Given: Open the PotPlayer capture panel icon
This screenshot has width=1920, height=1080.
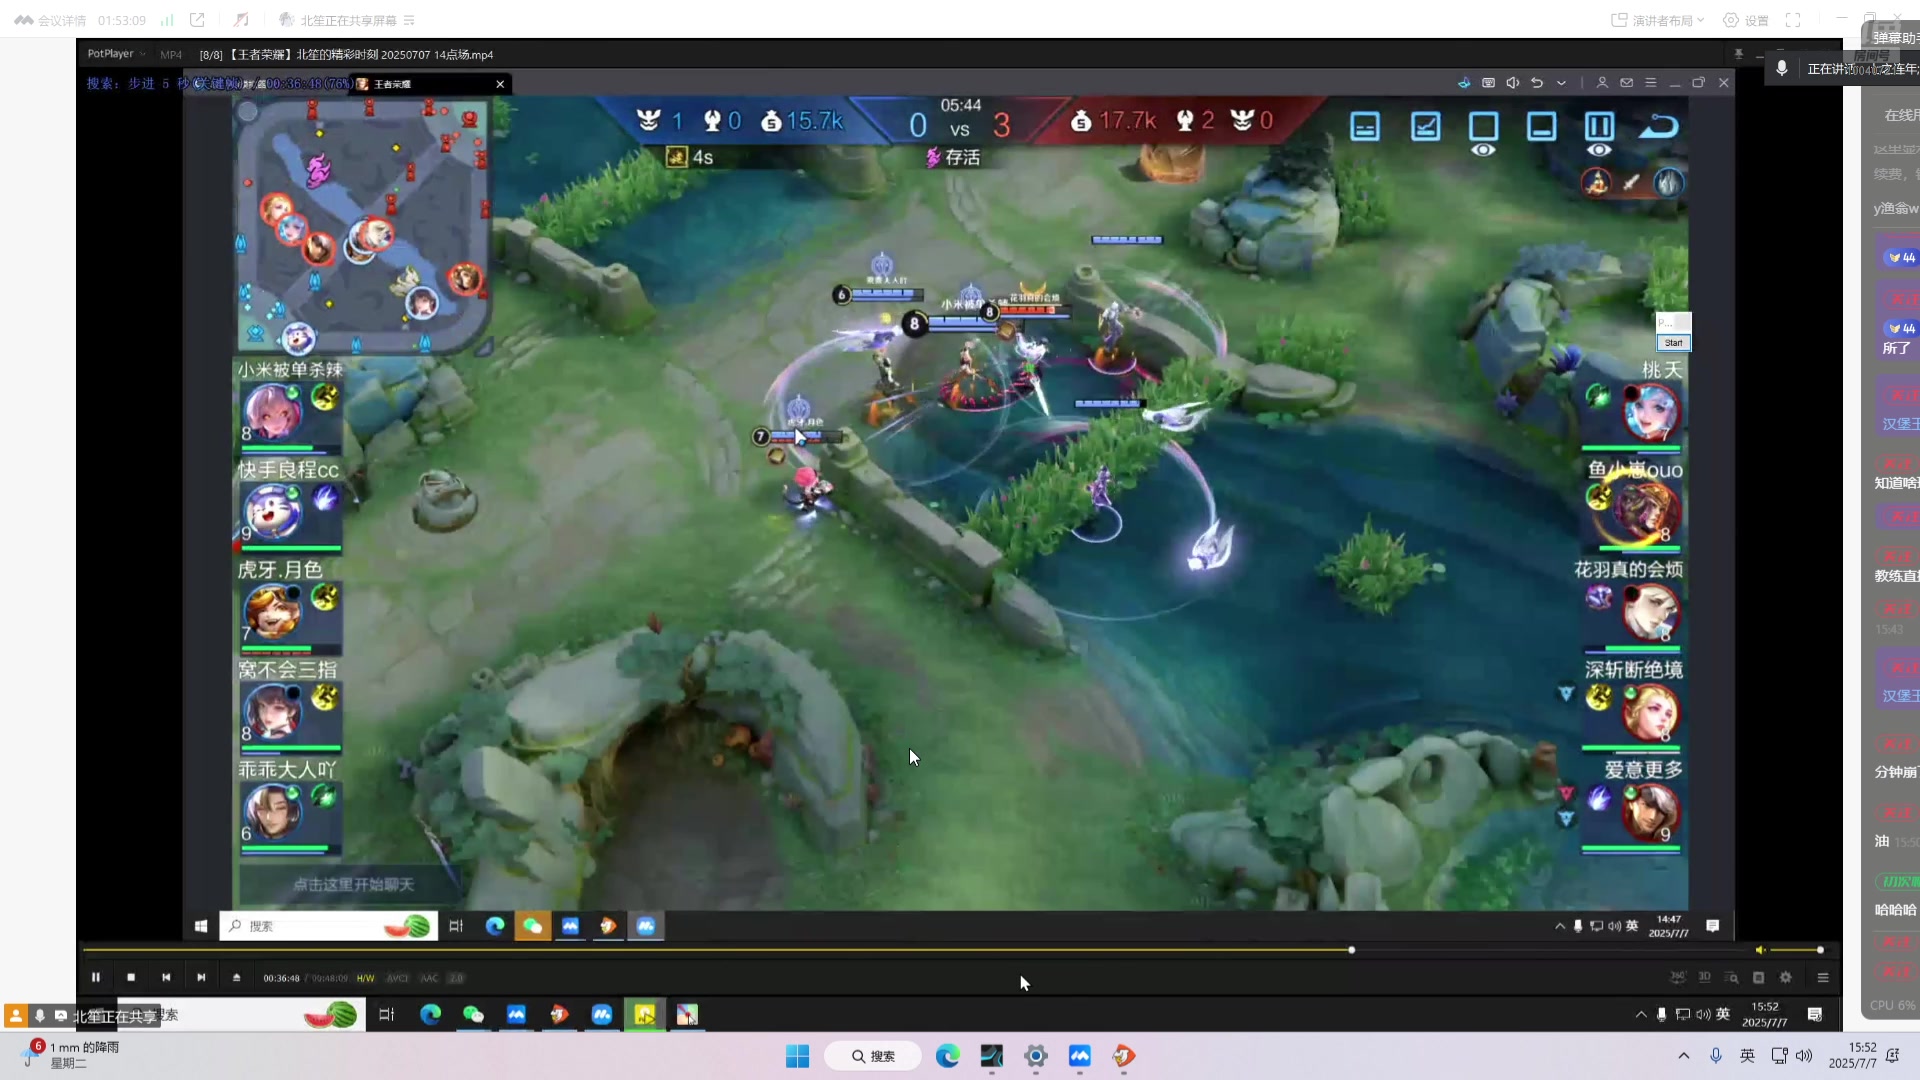Looking at the screenshot, I should (1759, 978).
